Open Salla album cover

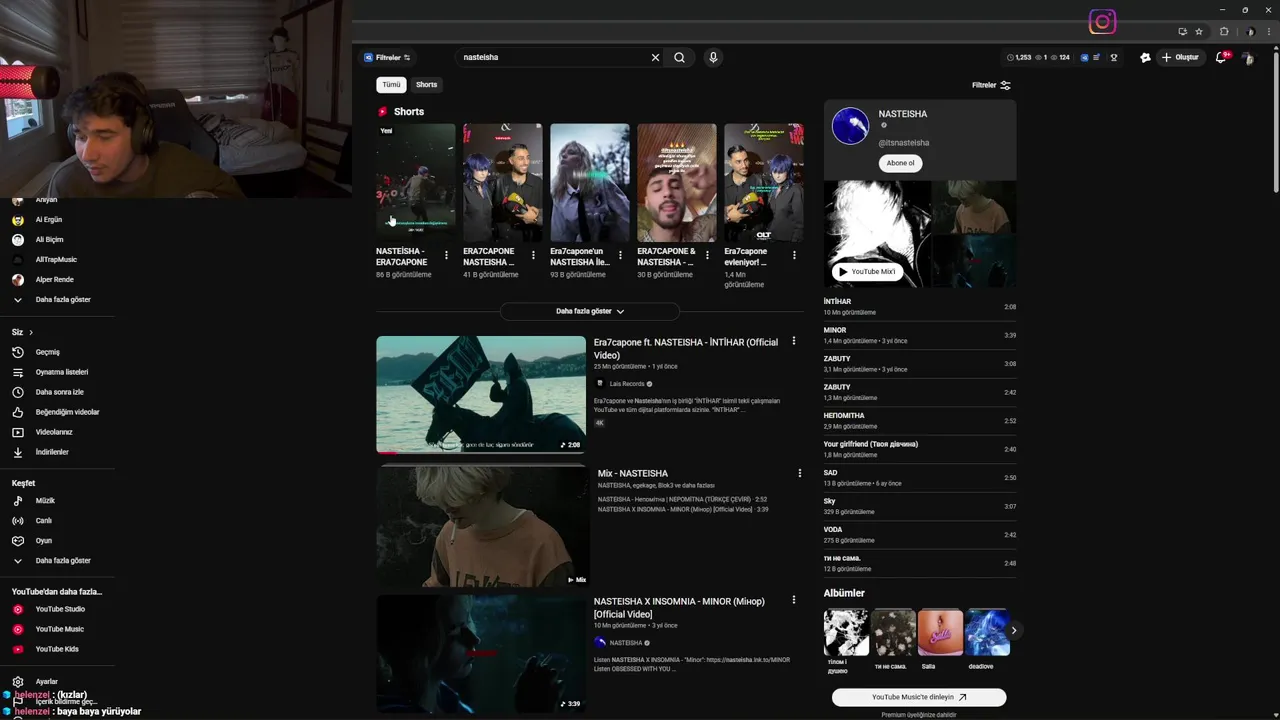click(x=940, y=632)
